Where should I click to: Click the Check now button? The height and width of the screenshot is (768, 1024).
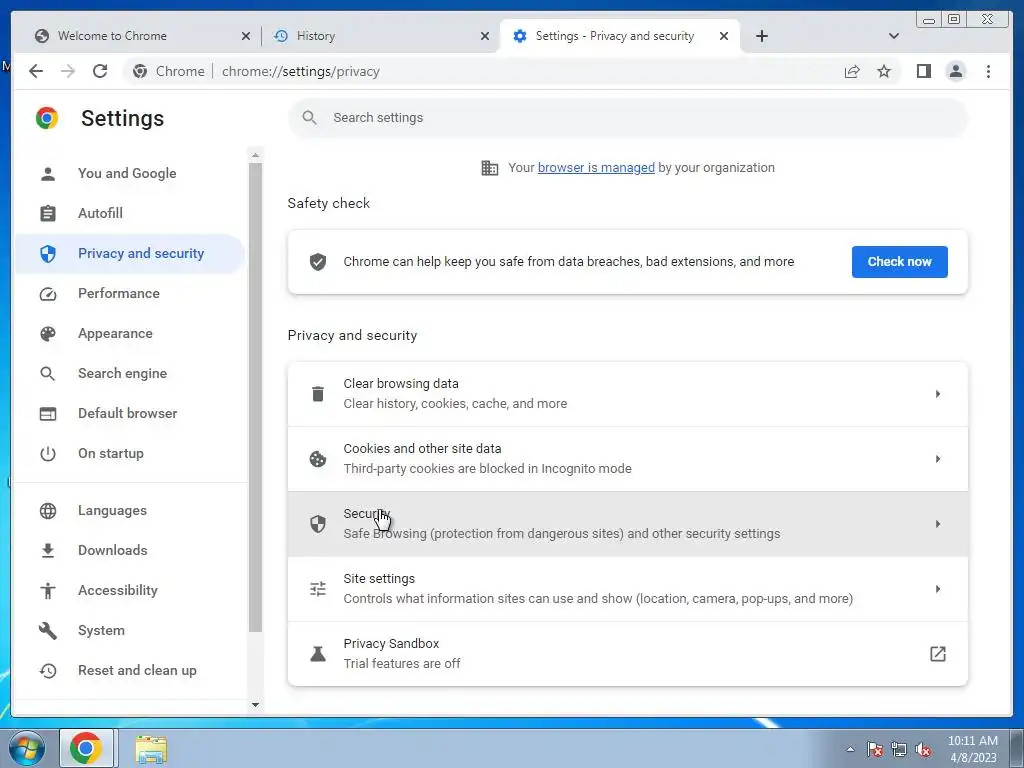click(899, 262)
